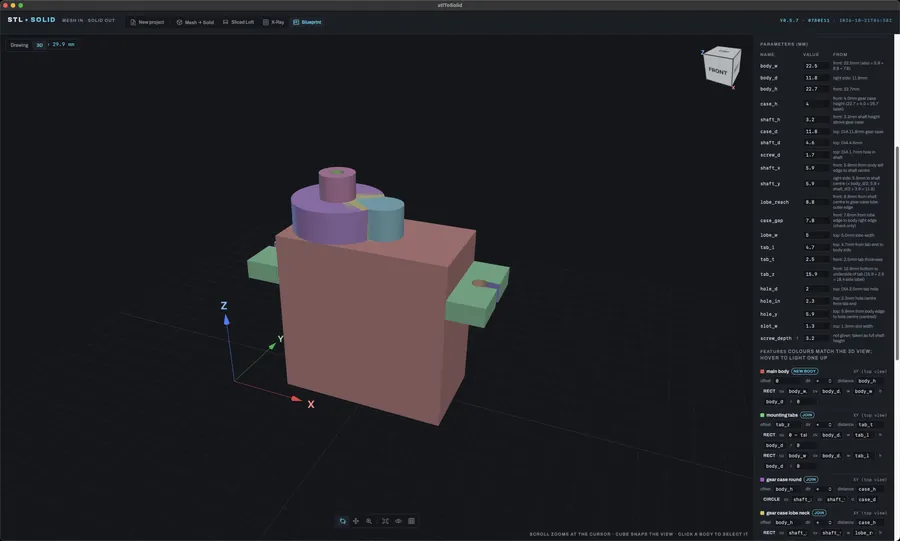Image resolution: width=900 pixels, height=541 pixels.
Task: Edit the tab_t value 2.5 in parameters
Action: pos(815,259)
